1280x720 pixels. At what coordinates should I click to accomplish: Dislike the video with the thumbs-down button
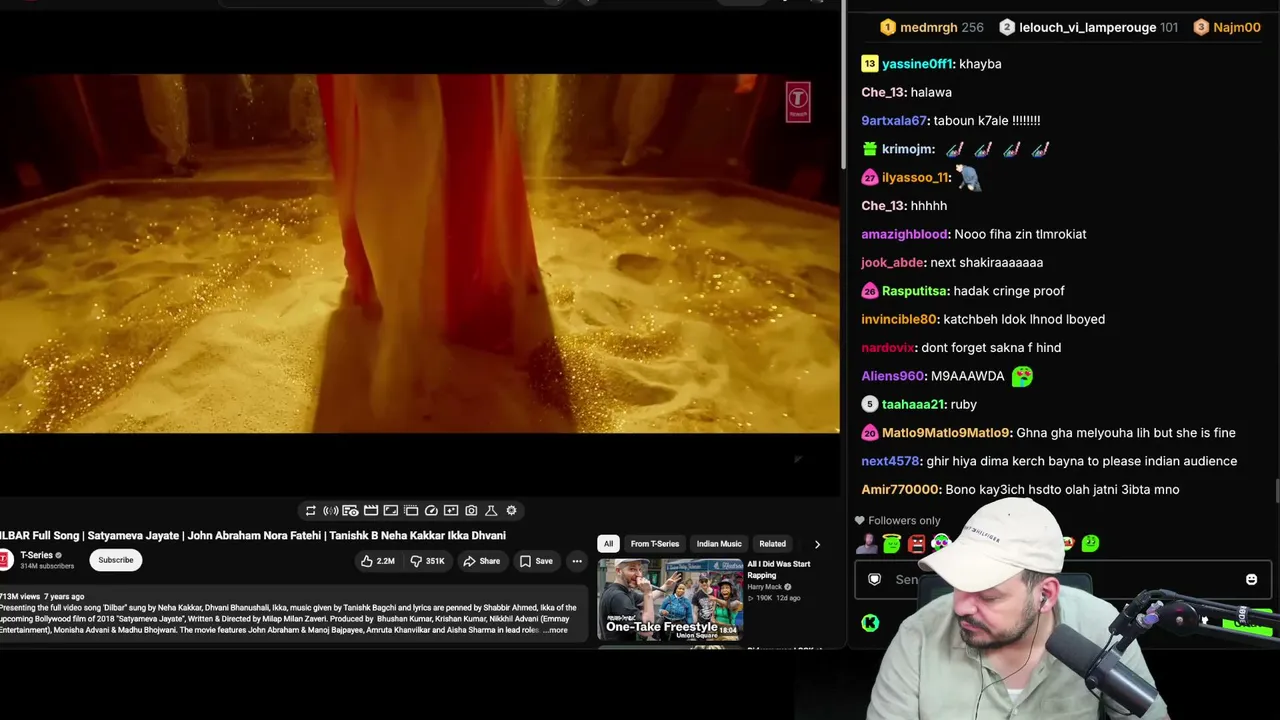(427, 561)
